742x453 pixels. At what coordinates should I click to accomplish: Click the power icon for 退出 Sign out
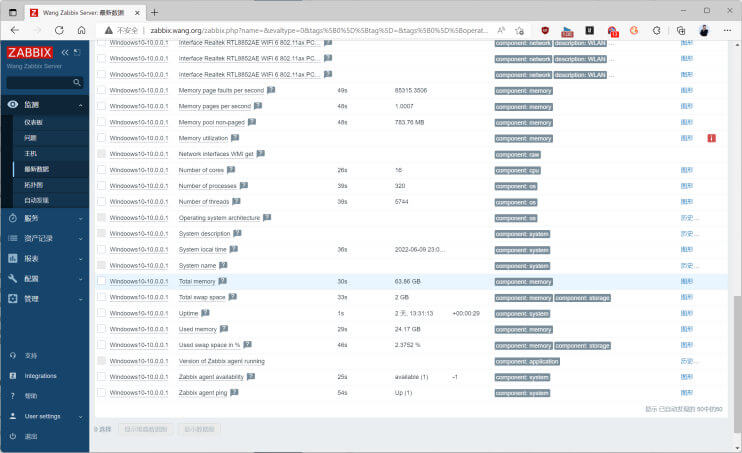coord(13,436)
